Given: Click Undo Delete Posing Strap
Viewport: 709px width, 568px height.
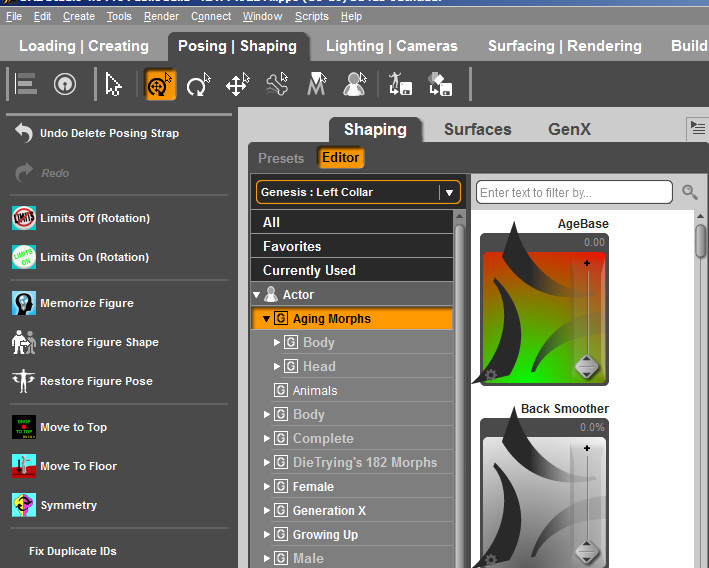Looking at the screenshot, I should (109, 133).
